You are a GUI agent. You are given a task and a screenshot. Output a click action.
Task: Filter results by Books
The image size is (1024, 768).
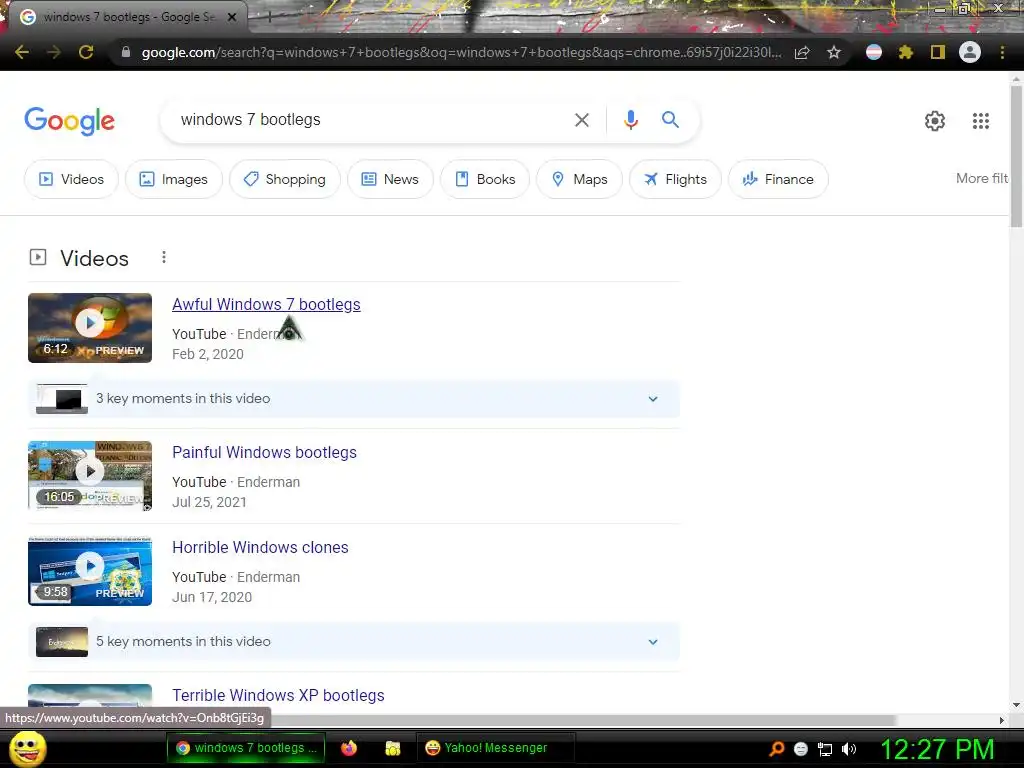(485, 179)
